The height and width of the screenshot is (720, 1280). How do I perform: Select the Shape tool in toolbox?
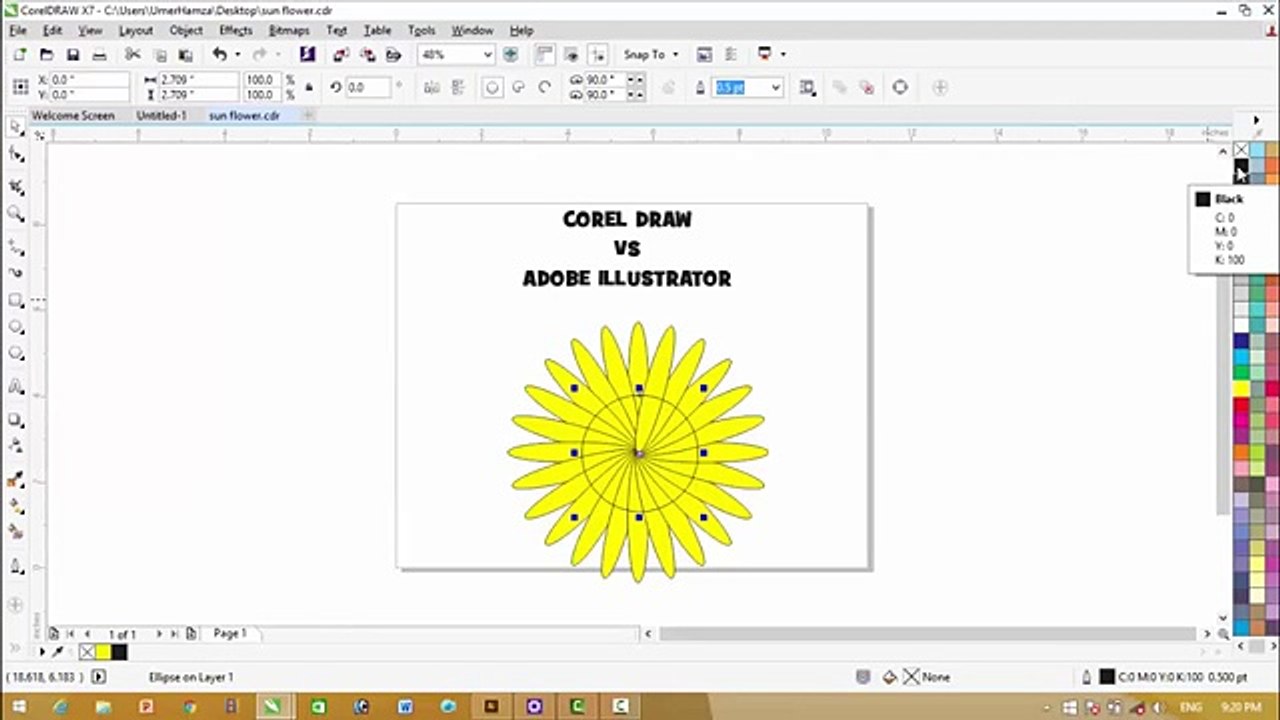point(16,155)
